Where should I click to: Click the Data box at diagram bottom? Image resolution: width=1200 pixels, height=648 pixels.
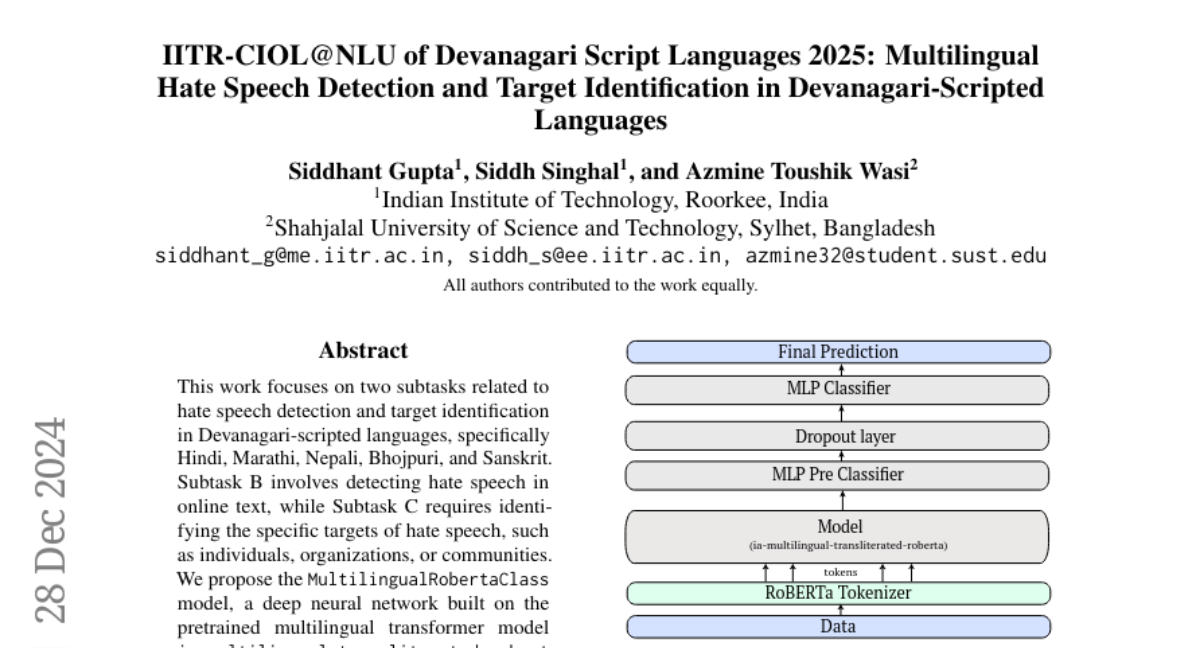point(838,627)
